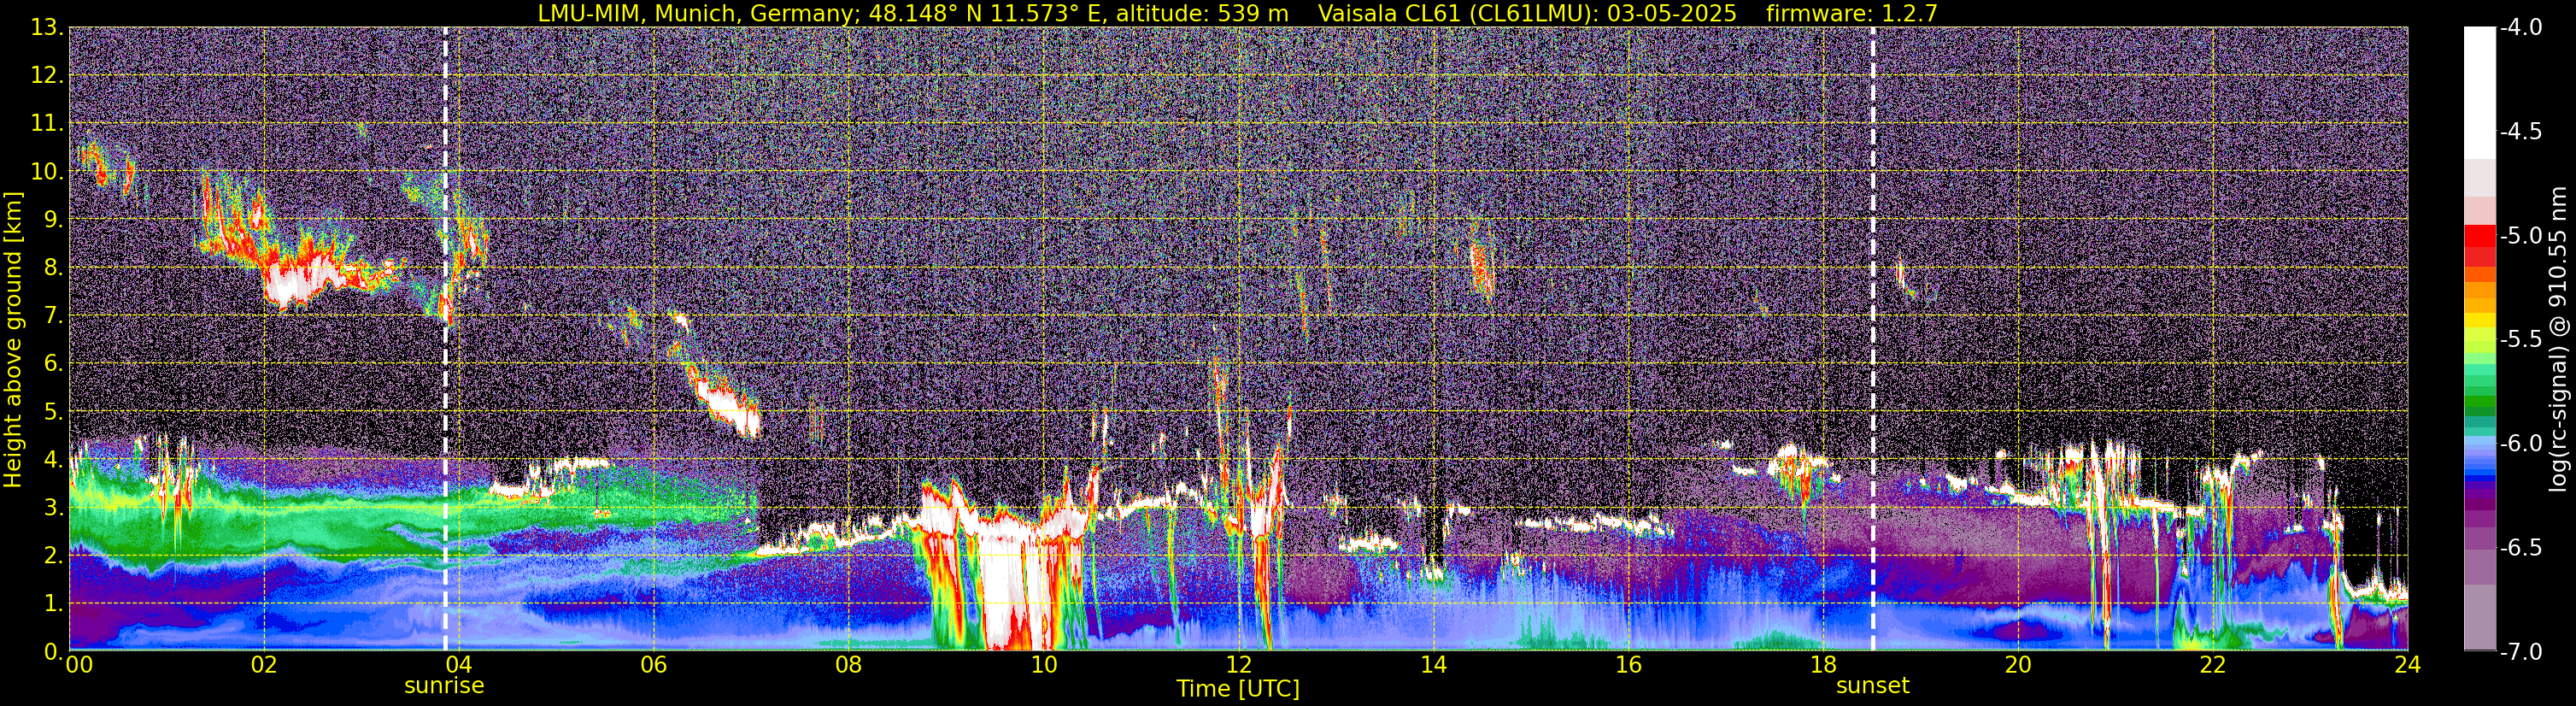The height and width of the screenshot is (706, 2576).
Task: Click the white dashed sunrise marker line
Action: click(445, 339)
